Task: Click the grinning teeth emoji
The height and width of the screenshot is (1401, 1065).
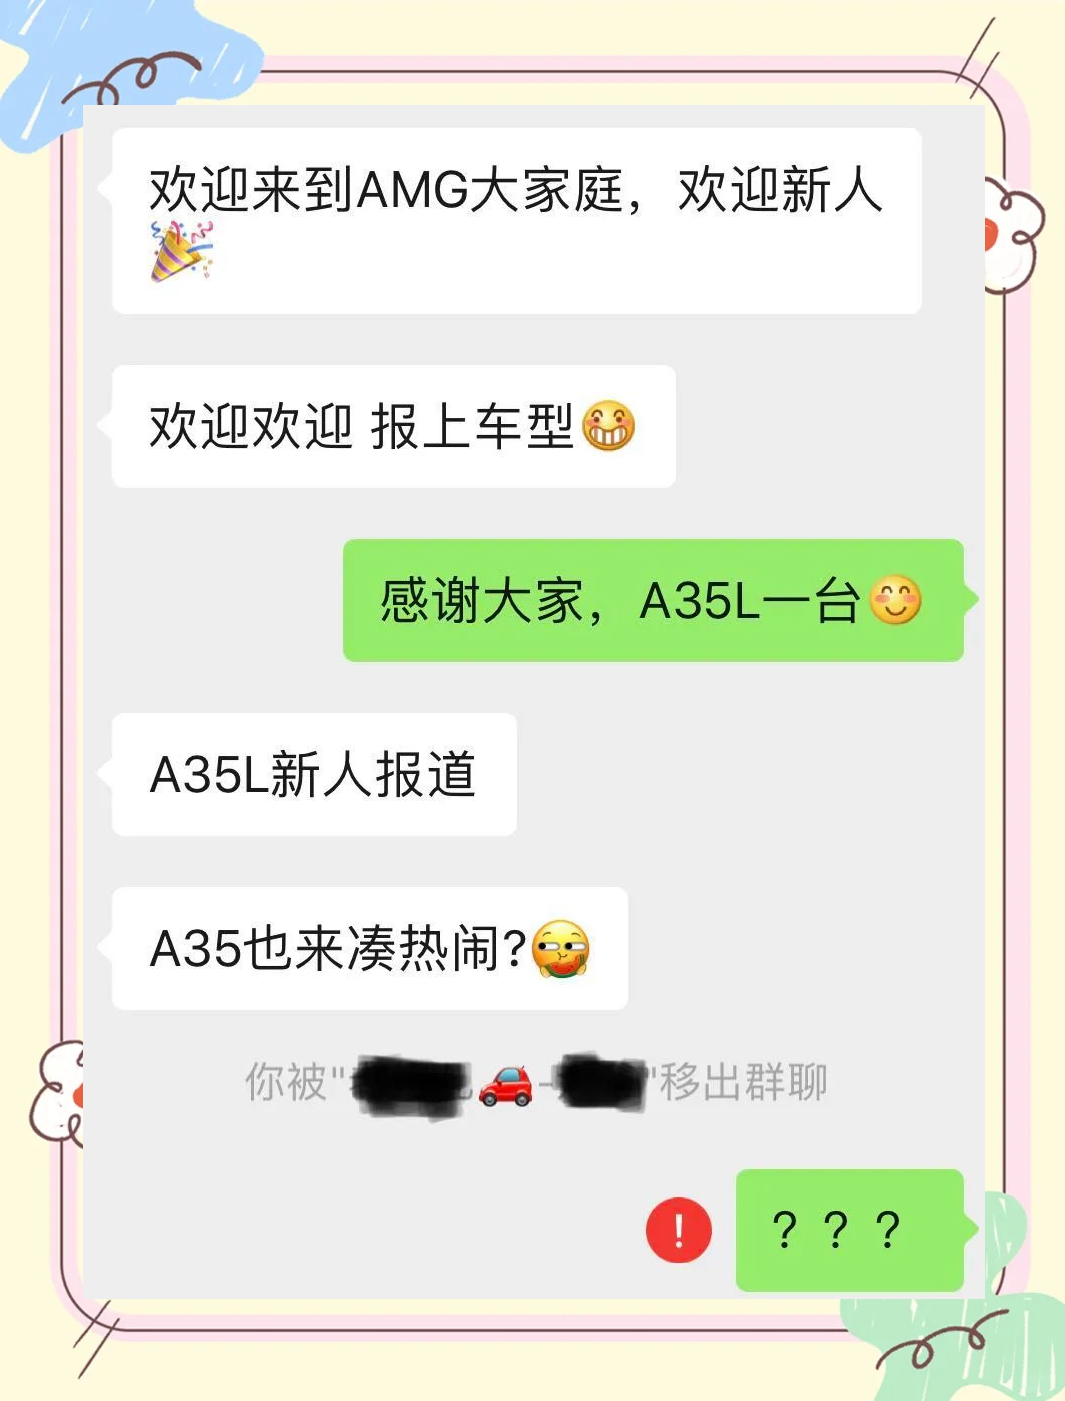Action: tap(608, 426)
